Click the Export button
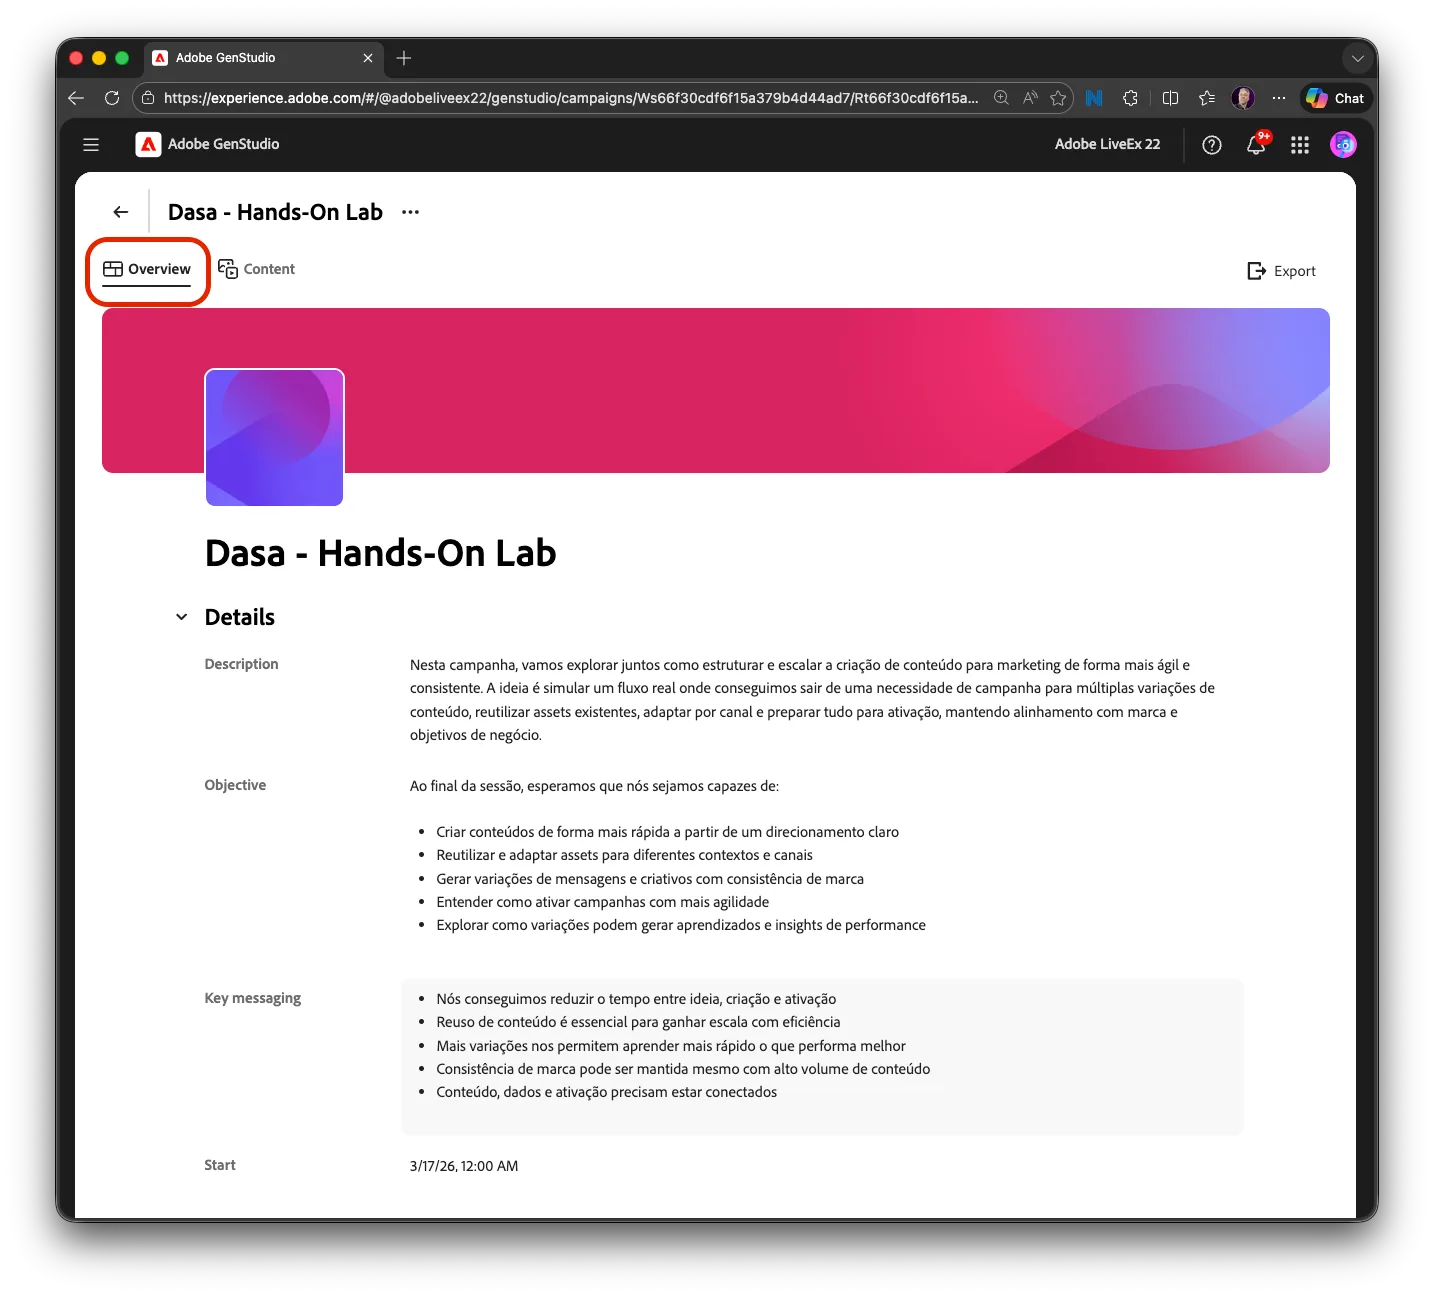 pyautogui.click(x=1282, y=271)
